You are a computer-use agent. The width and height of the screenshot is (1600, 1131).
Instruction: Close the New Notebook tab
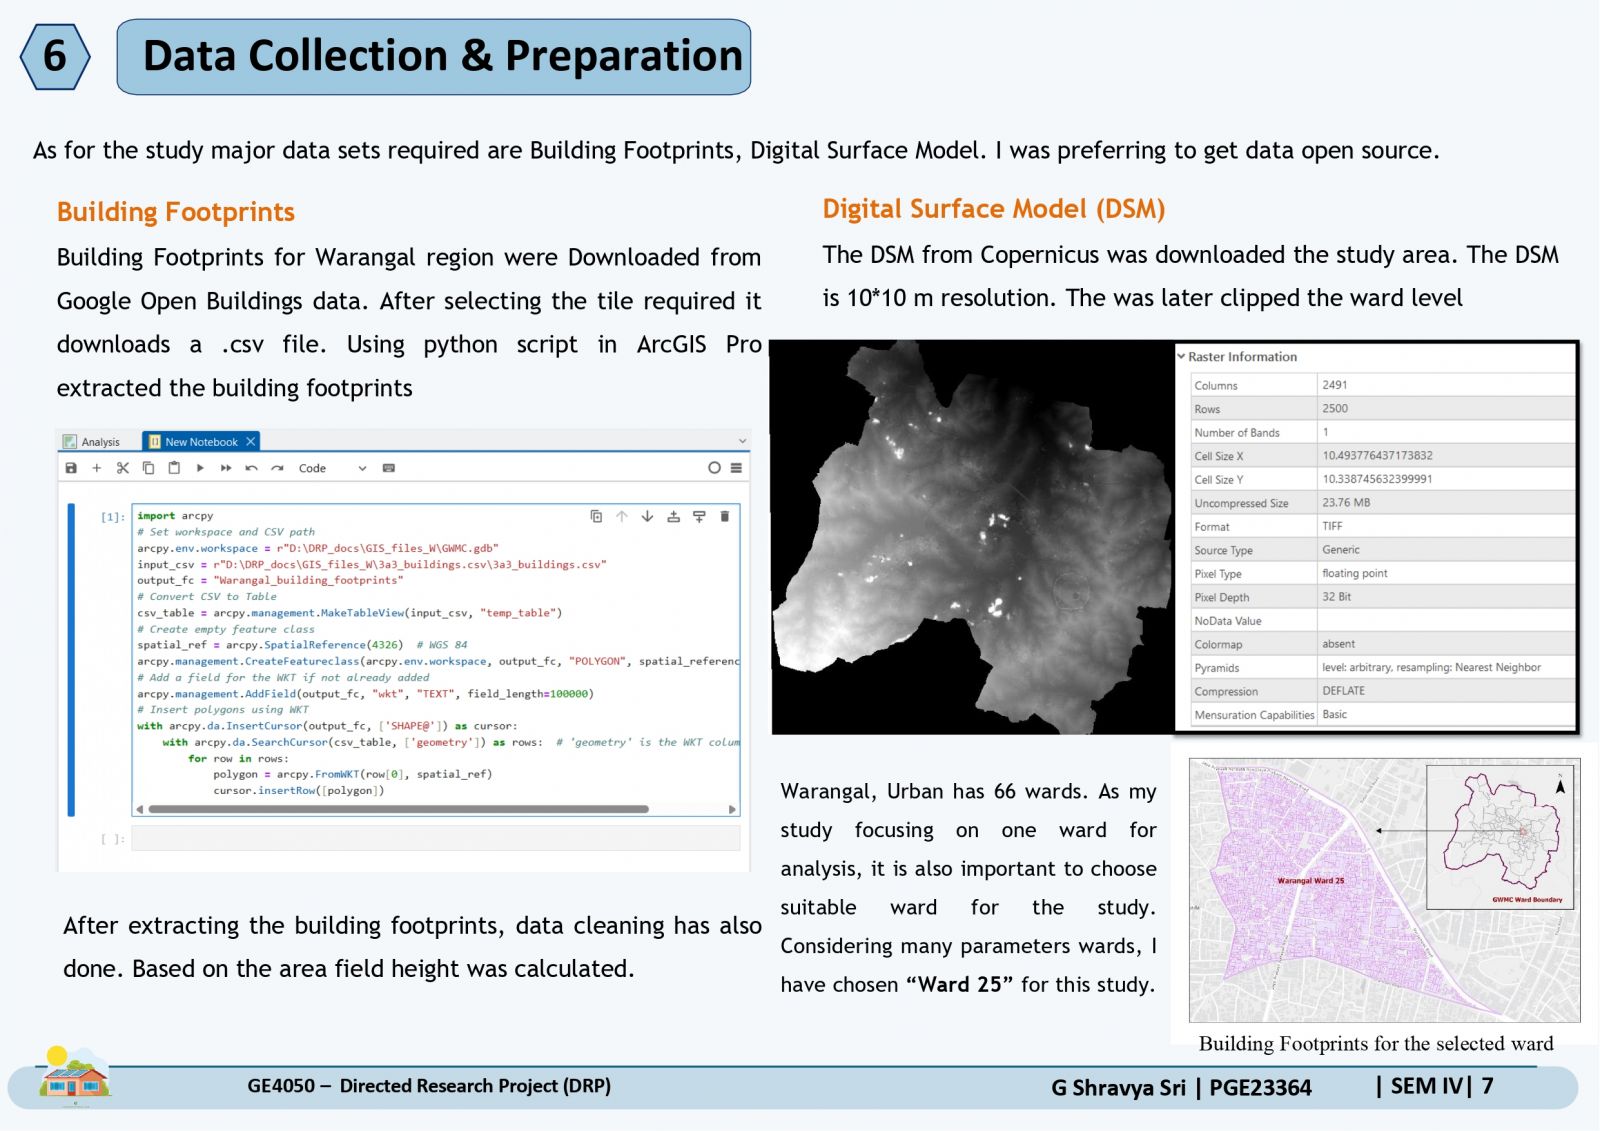point(251,442)
